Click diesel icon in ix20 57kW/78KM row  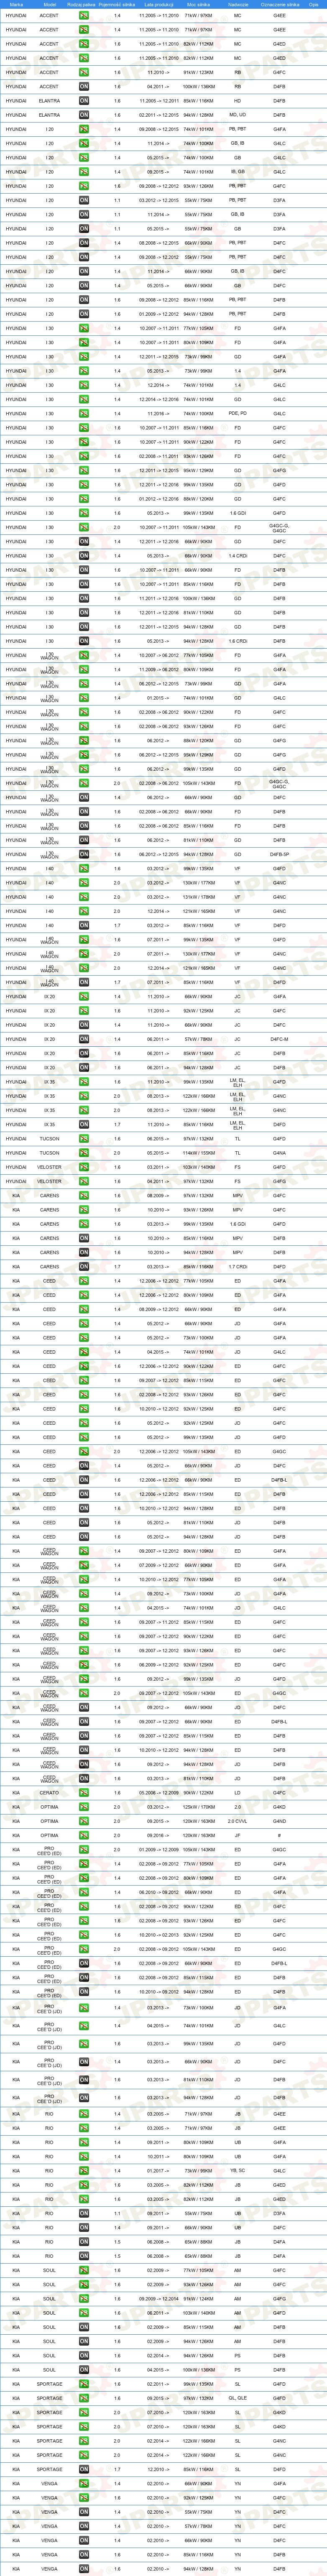84,1039
